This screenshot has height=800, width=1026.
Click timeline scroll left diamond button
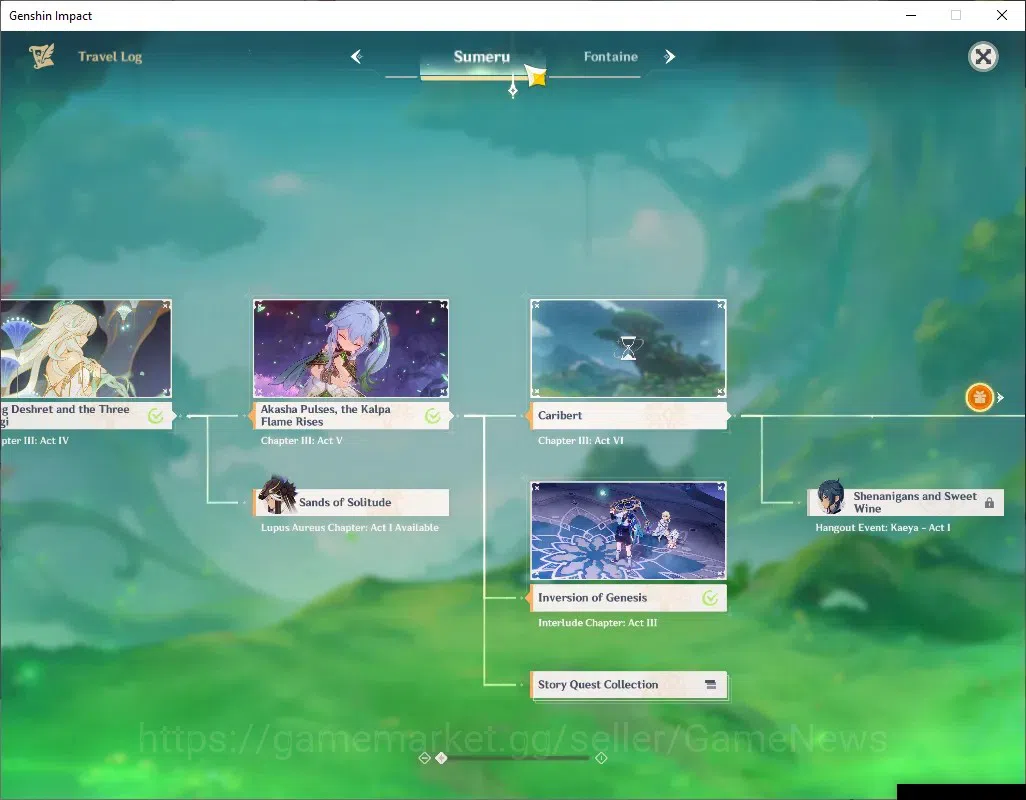pyautogui.click(x=424, y=757)
